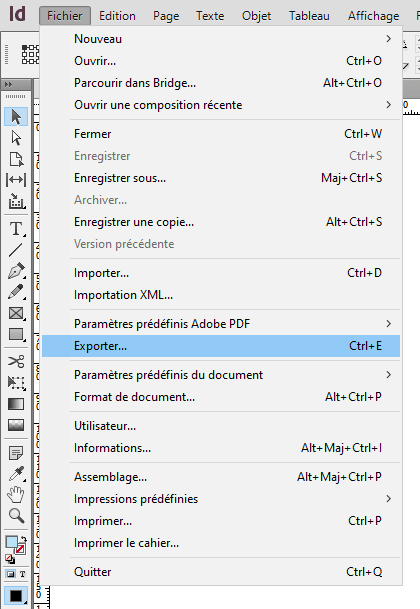Select the Scissors tool
420x609 pixels.
(x=16, y=361)
